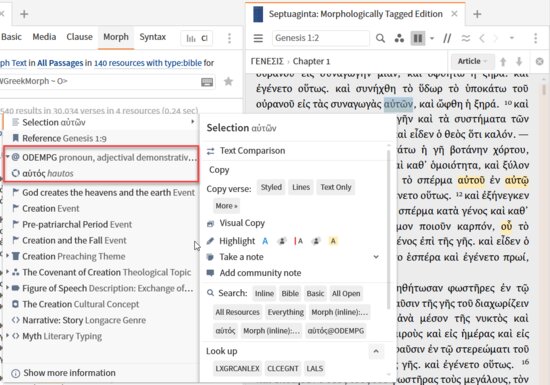Apply the blue A highlight style
550x385 pixels.
point(265,241)
